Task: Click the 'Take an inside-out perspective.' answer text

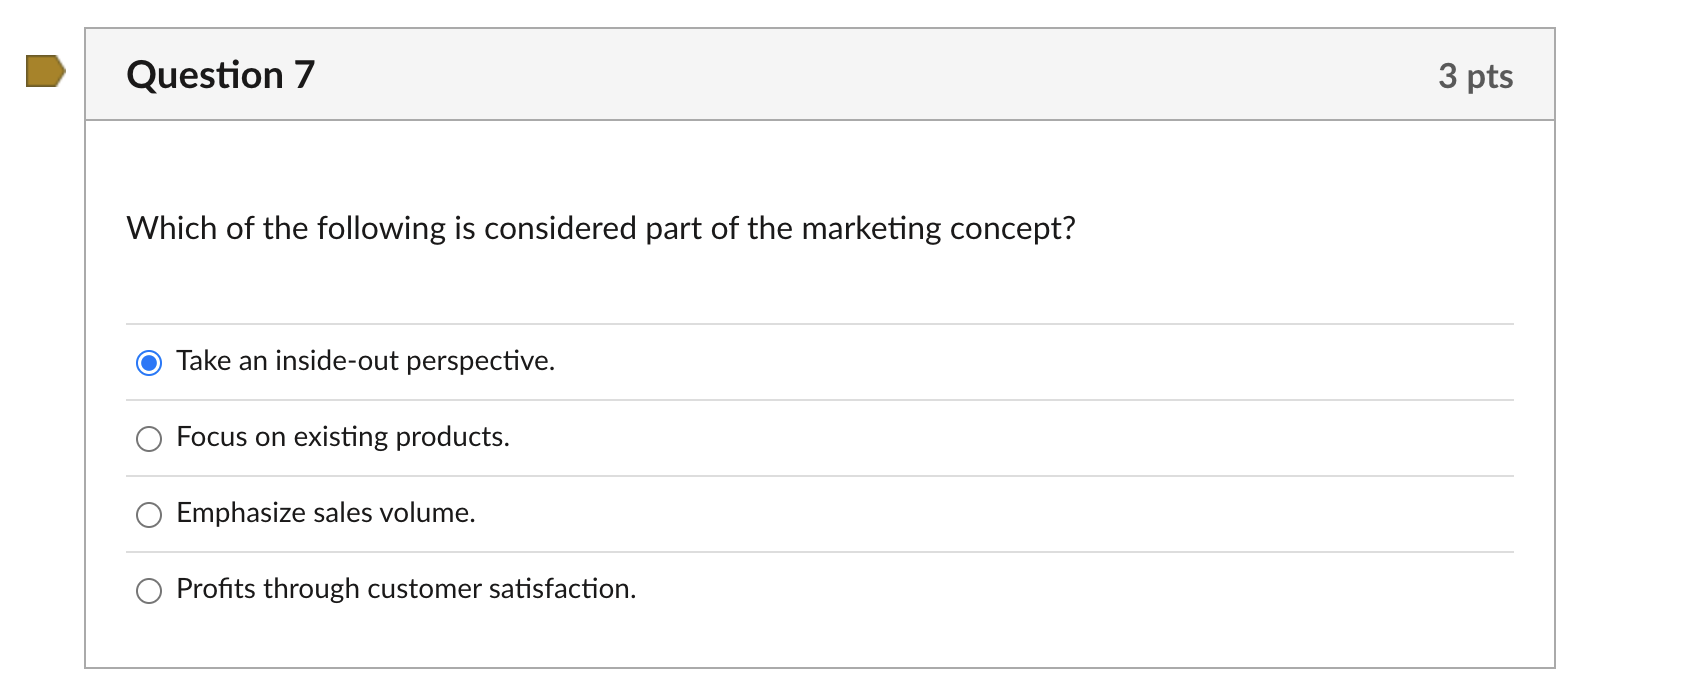Action: pyautogui.click(x=365, y=361)
